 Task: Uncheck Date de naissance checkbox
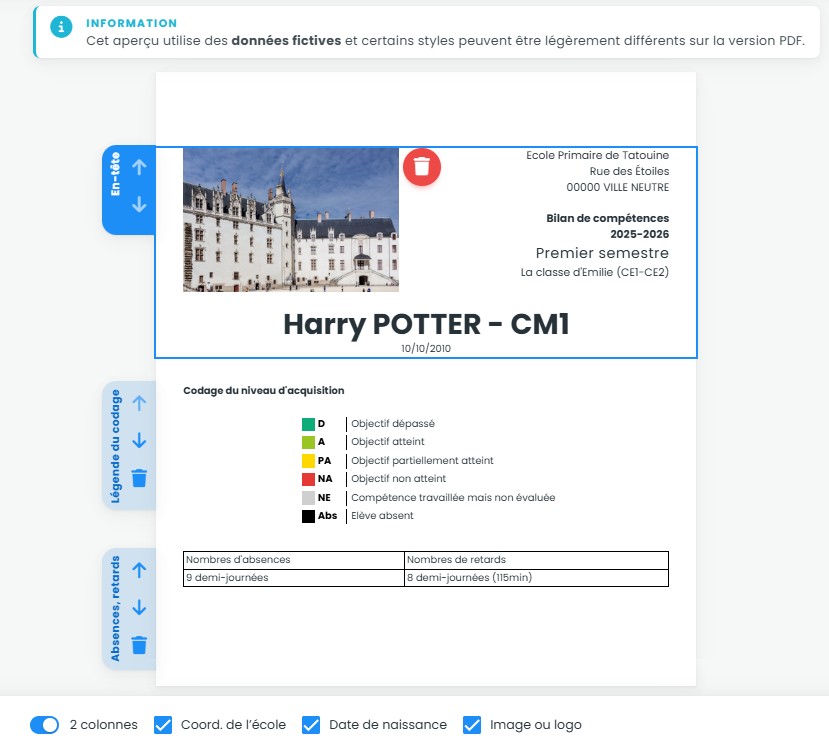(311, 725)
